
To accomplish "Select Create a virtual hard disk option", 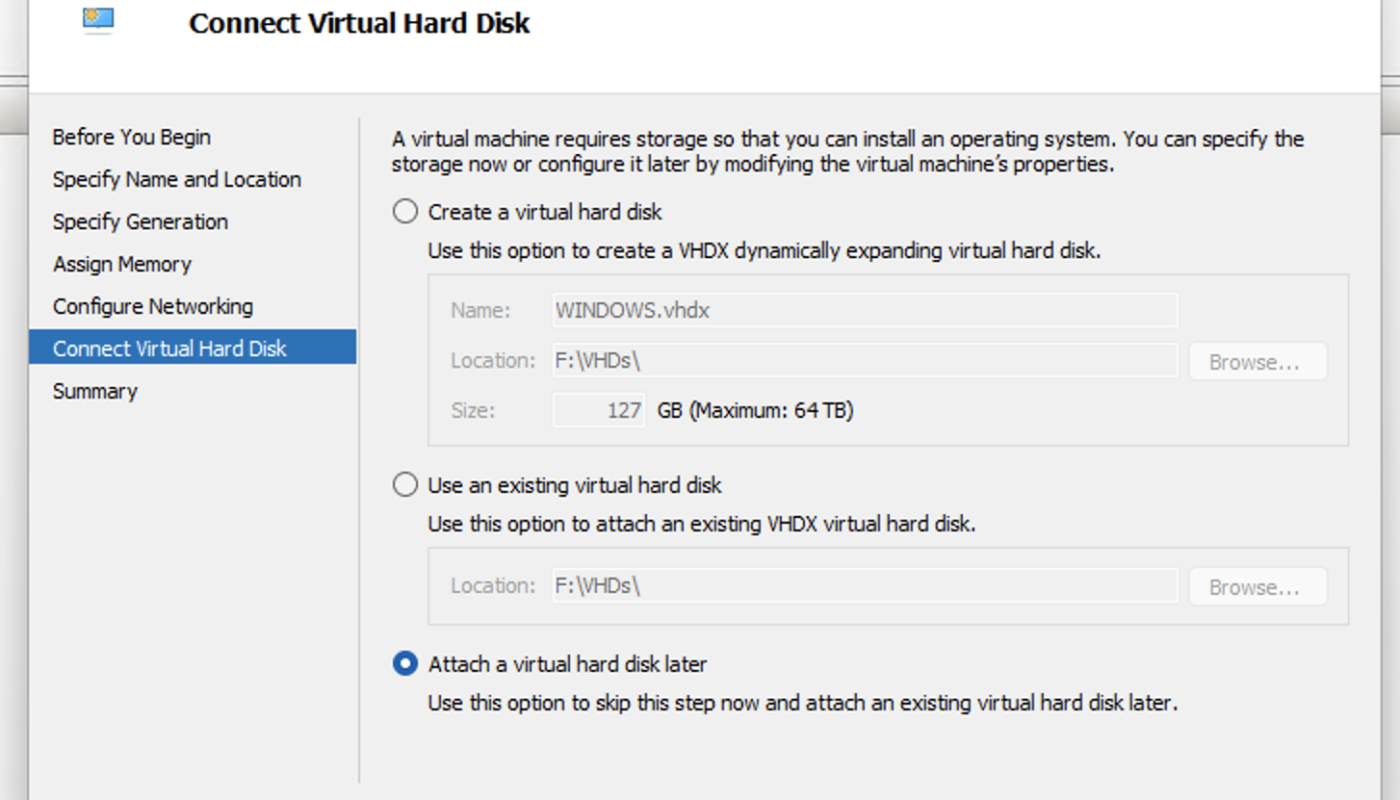I will [405, 212].
